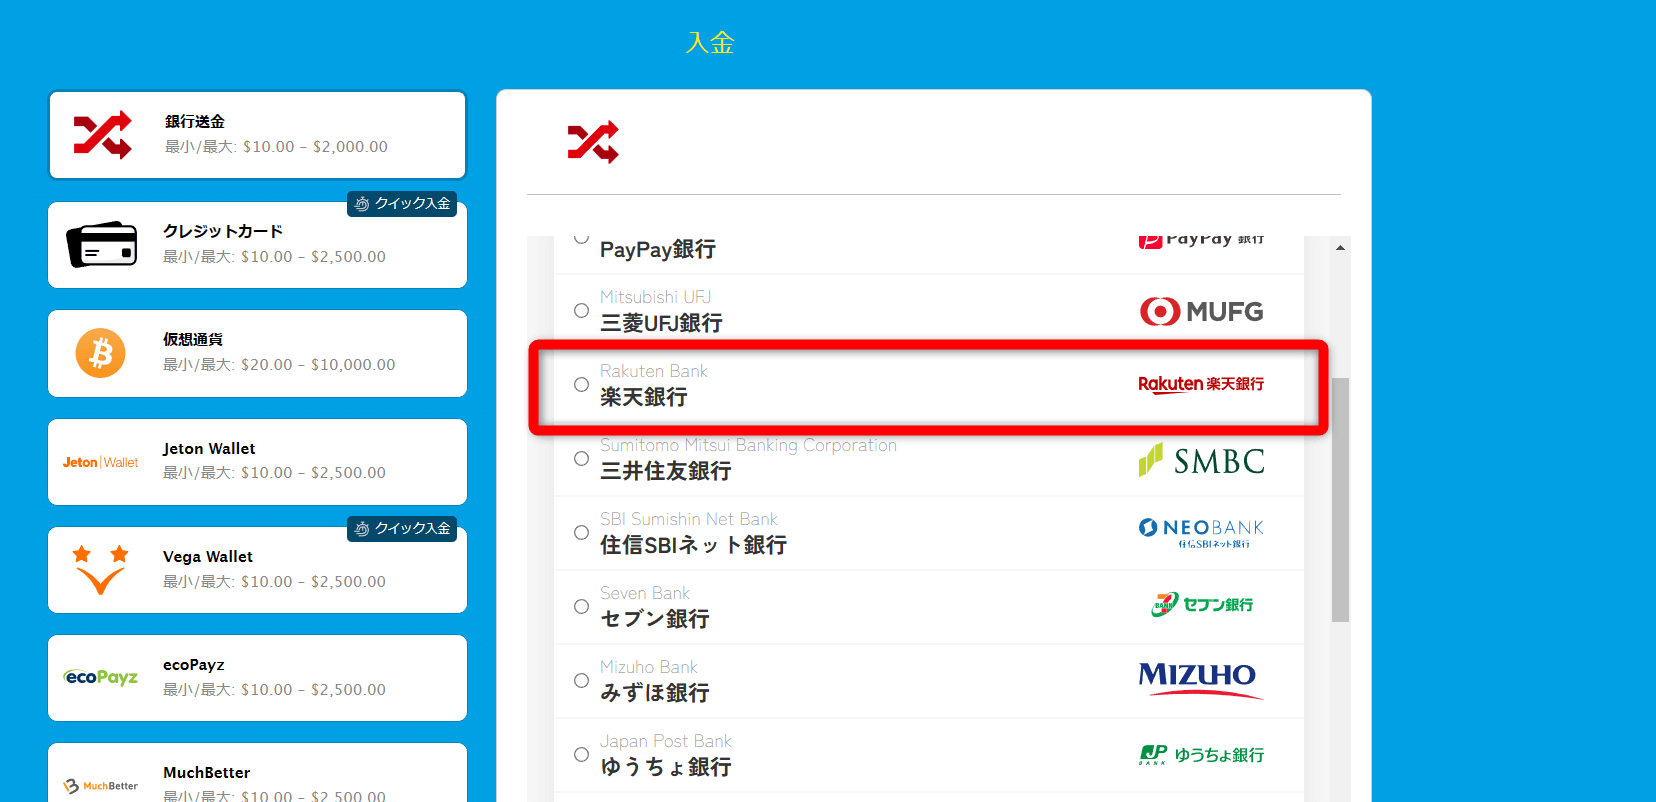The width and height of the screenshot is (1656, 802).
Task: Open the クレジットカード deposit method
Action: pyautogui.click(x=257, y=245)
